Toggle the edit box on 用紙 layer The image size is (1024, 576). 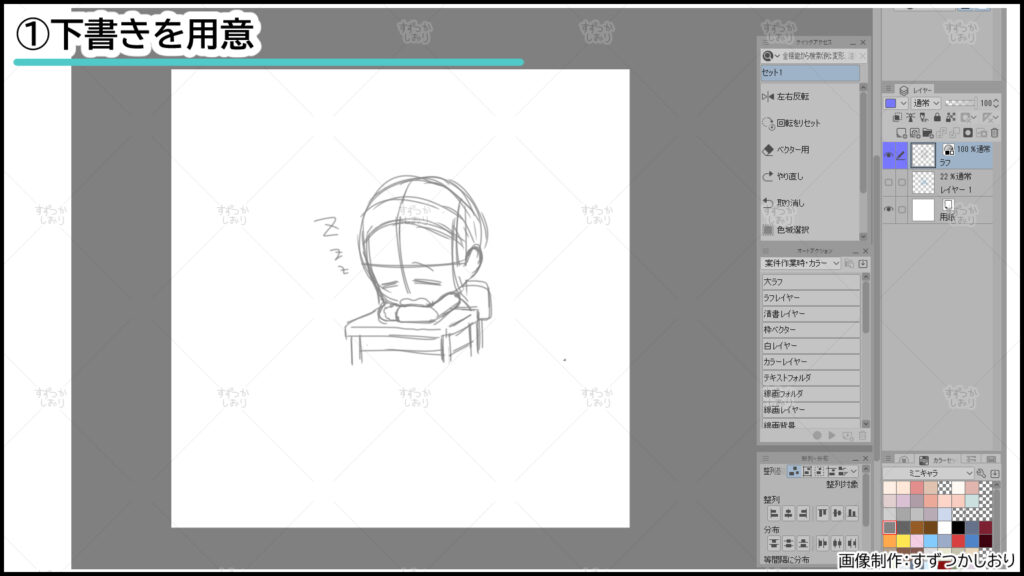[x=901, y=210]
